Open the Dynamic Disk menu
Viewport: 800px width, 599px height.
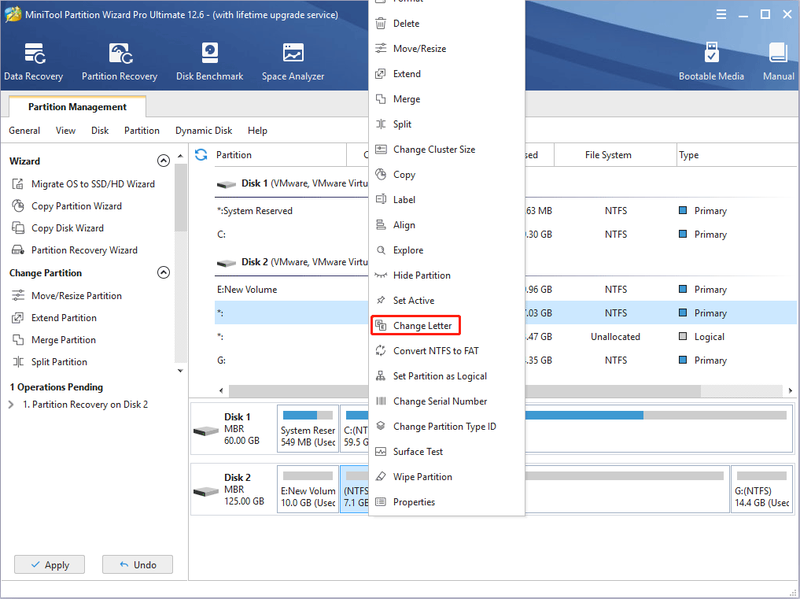click(204, 131)
